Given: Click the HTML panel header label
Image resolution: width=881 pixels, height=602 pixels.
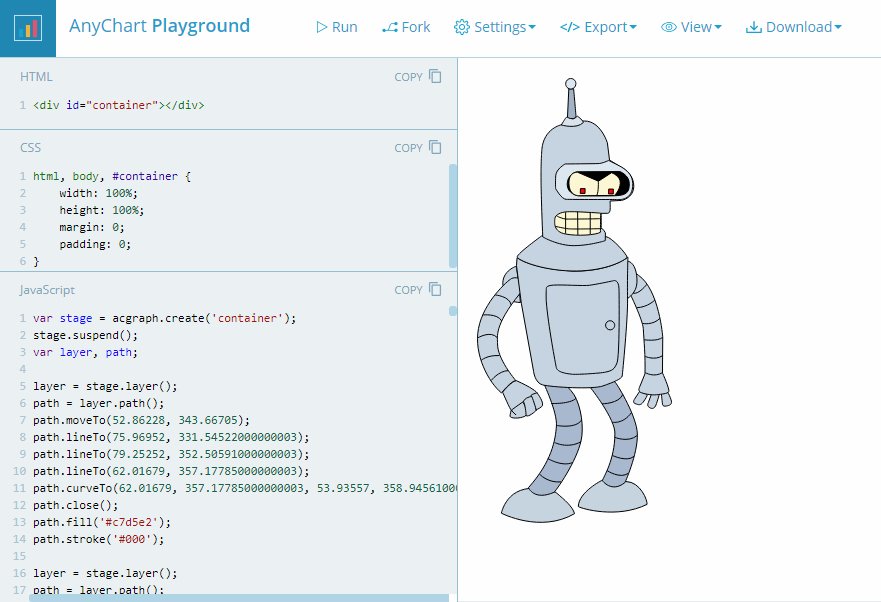Looking at the screenshot, I should tap(36, 76).
